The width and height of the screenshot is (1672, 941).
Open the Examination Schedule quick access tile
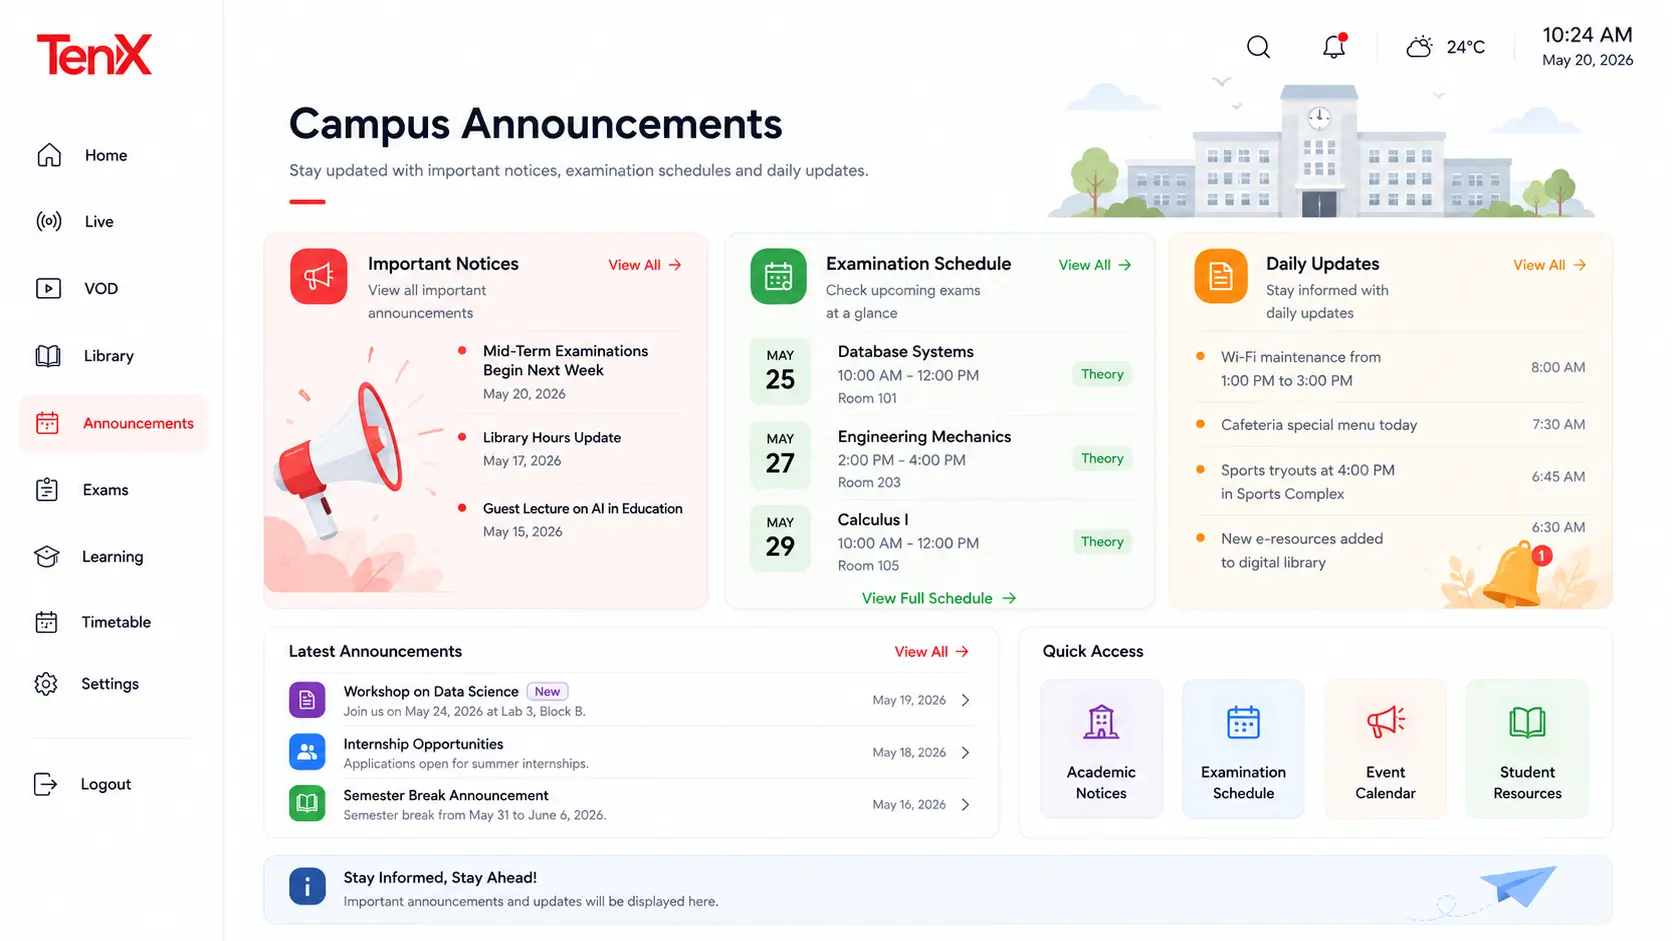pos(1243,749)
